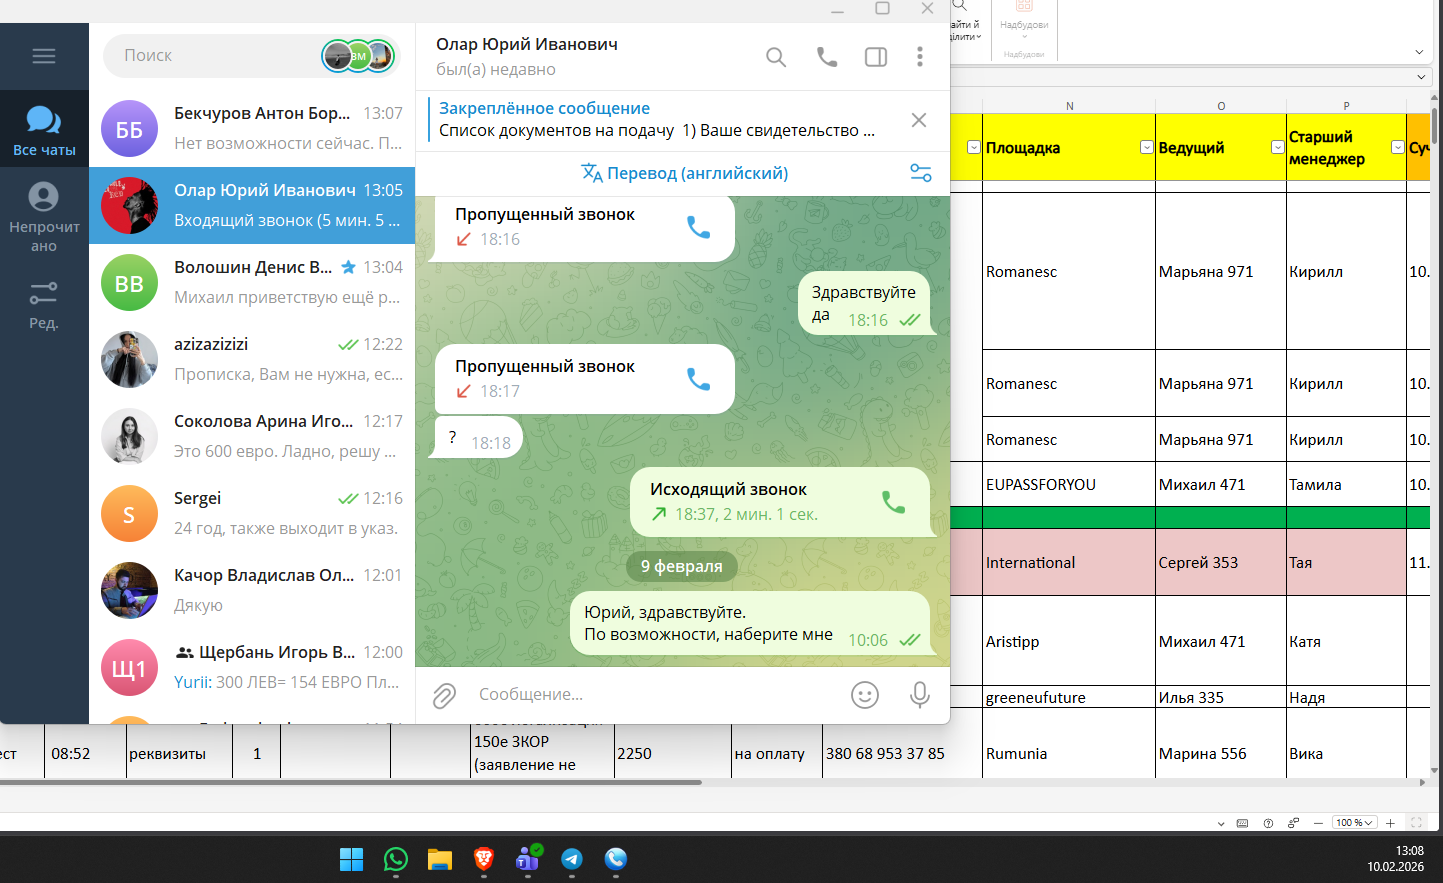Select the EUPASSFORYOU cell
The height and width of the screenshot is (883, 1443).
pos(1069,484)
